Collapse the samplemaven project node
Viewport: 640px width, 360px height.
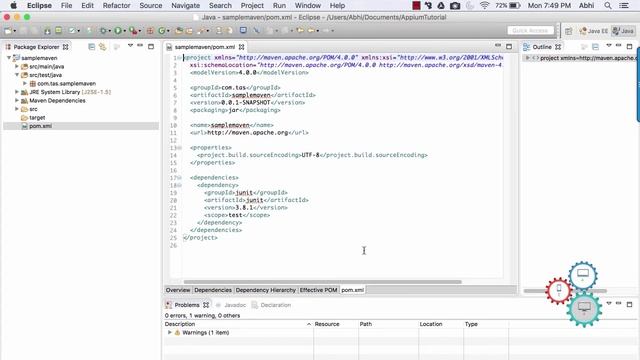(x=9, y=58)
